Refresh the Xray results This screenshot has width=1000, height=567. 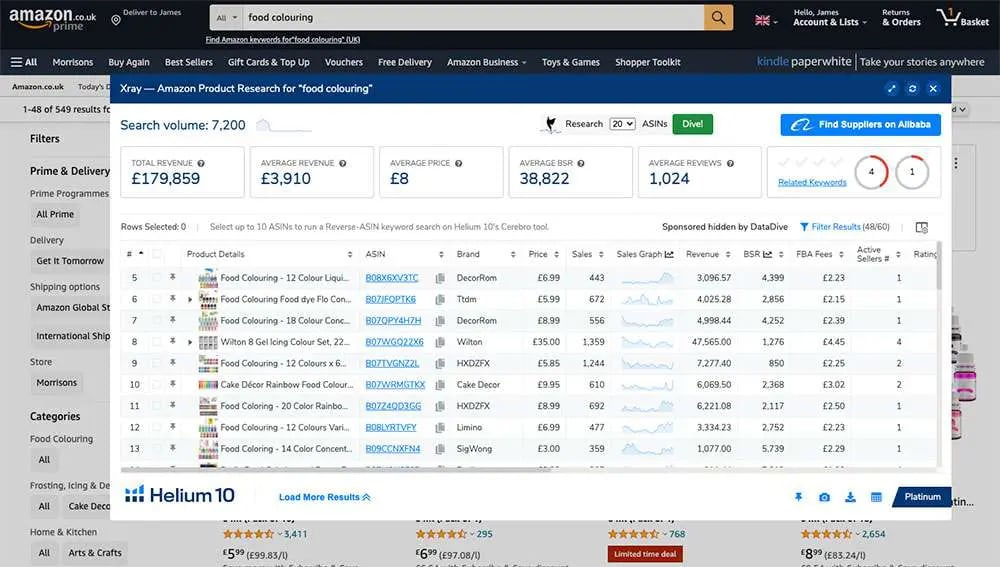[912, 89]
